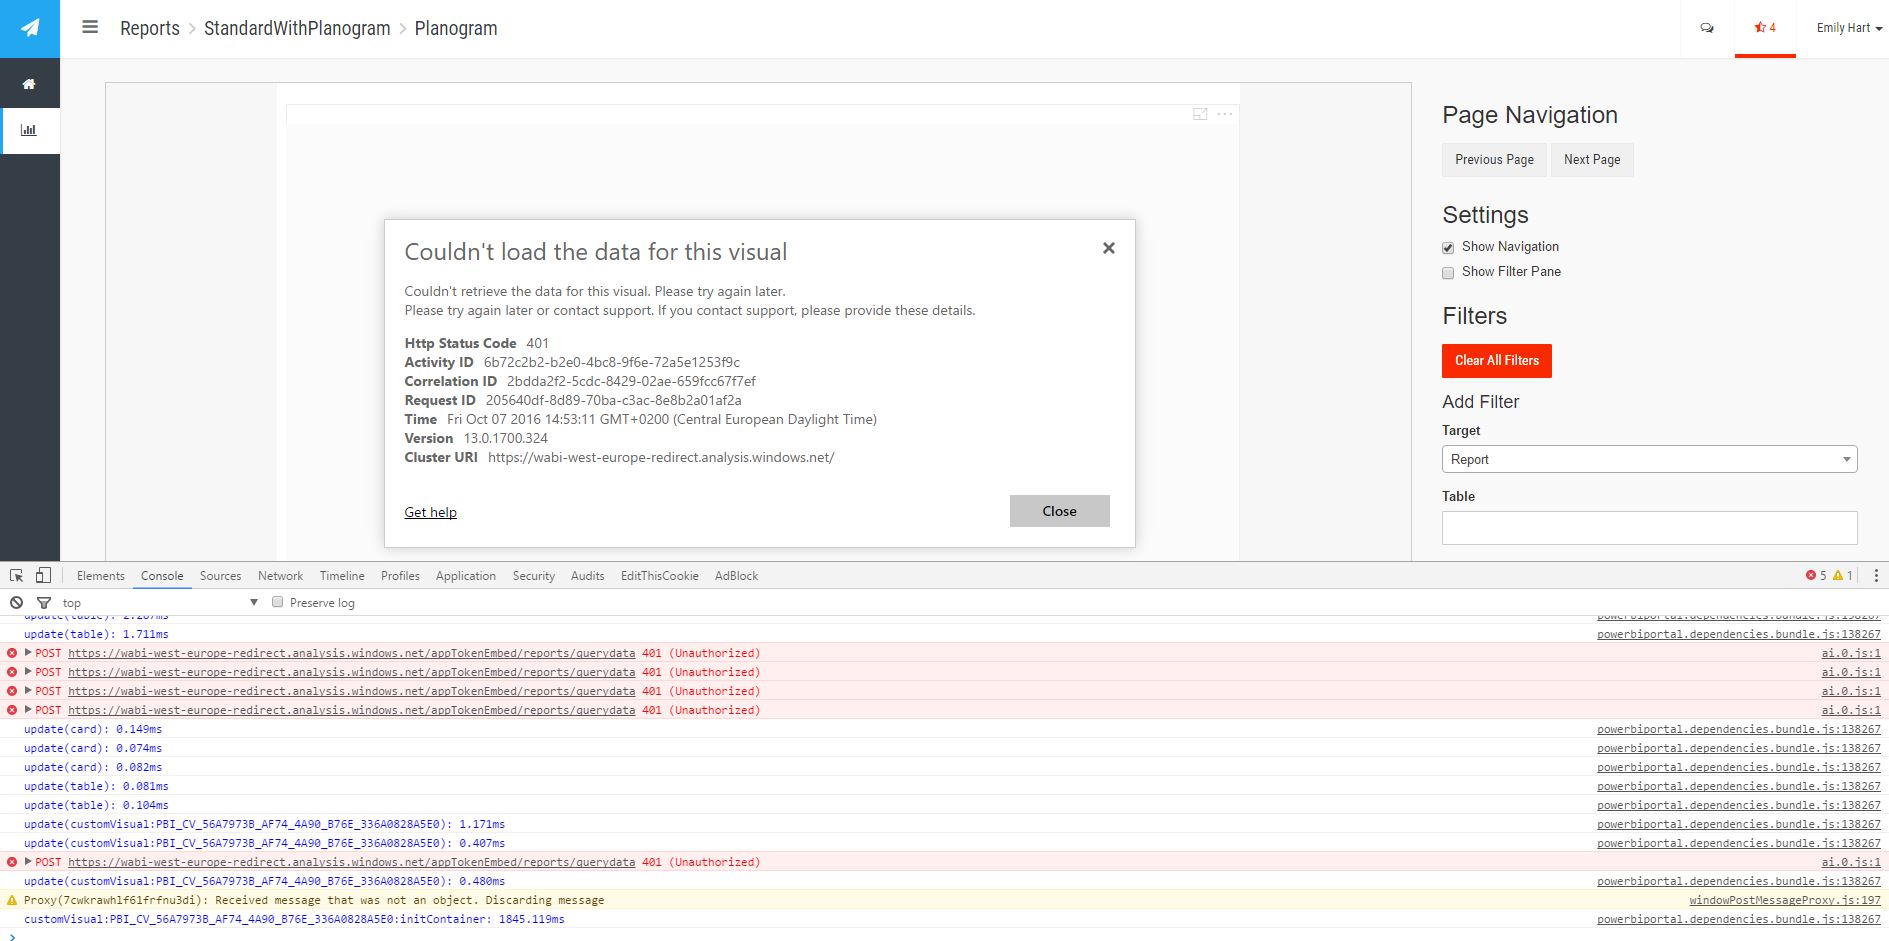The width and height of the screenshot is (1889, 941).
Task: Expand the last POST 401 error entry
Action: 28,862
